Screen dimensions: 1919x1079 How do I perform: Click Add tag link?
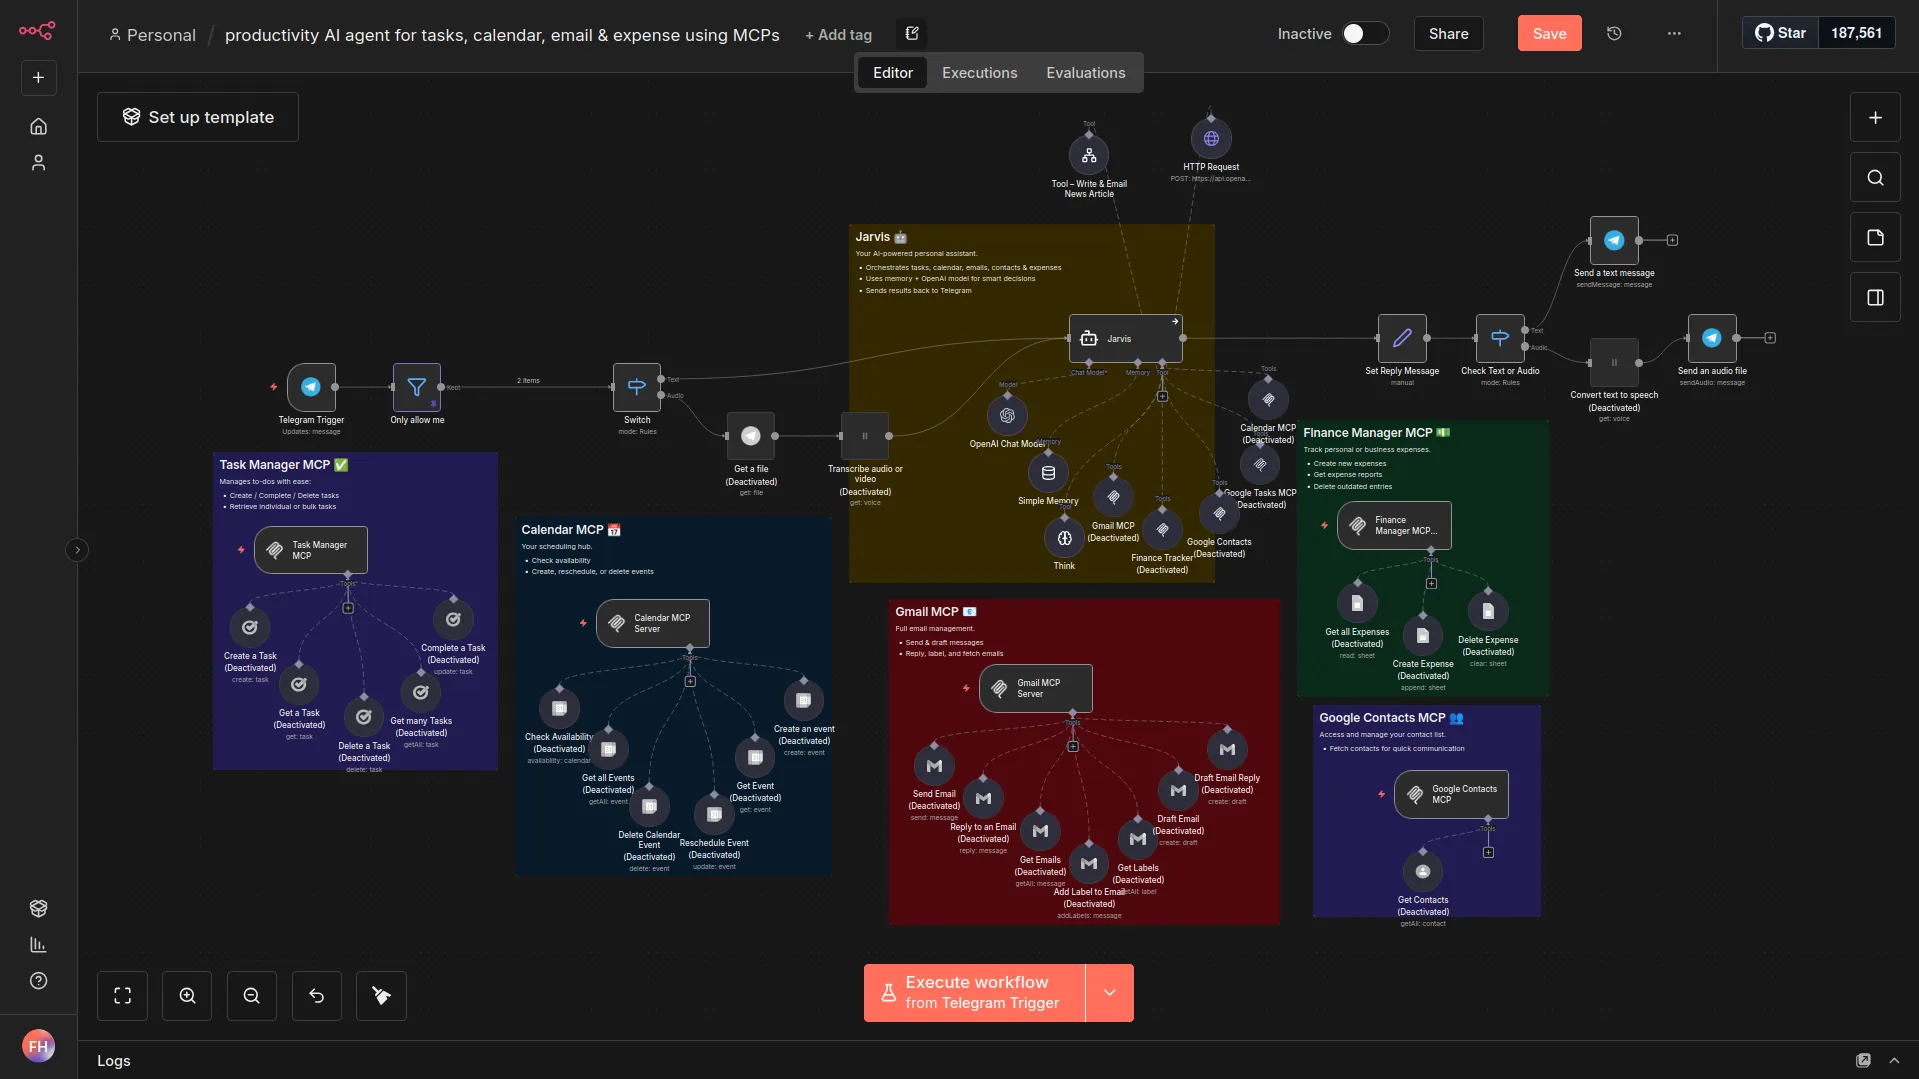tap(838, 35)
